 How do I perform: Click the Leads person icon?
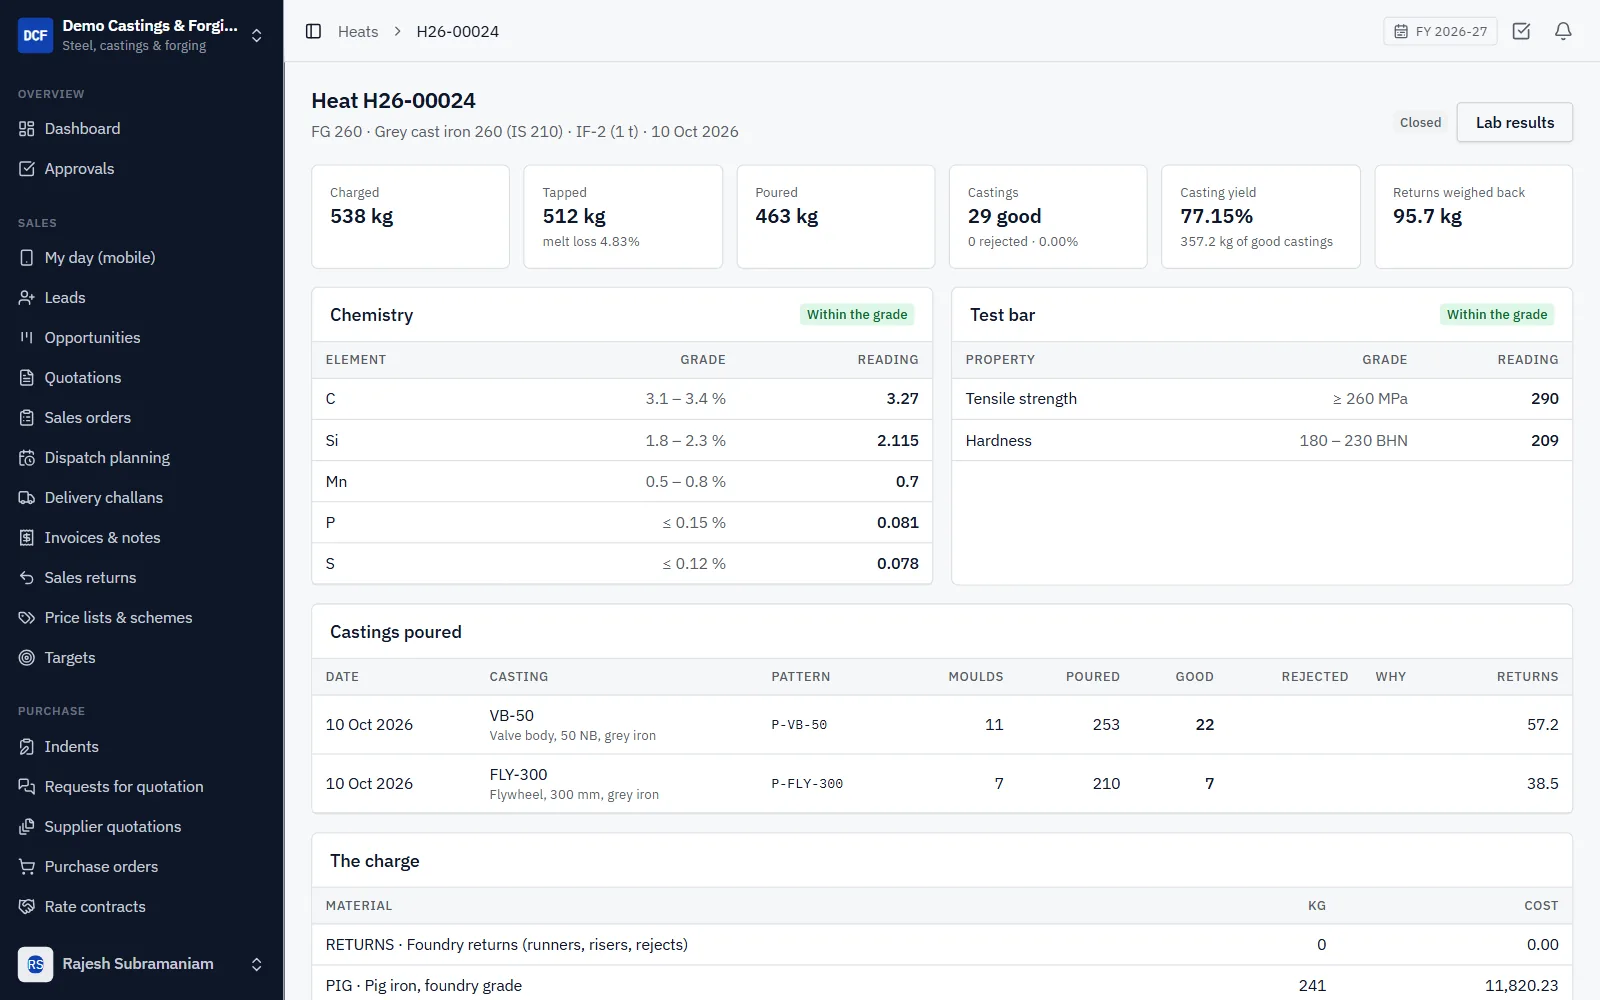coord(27,298)
